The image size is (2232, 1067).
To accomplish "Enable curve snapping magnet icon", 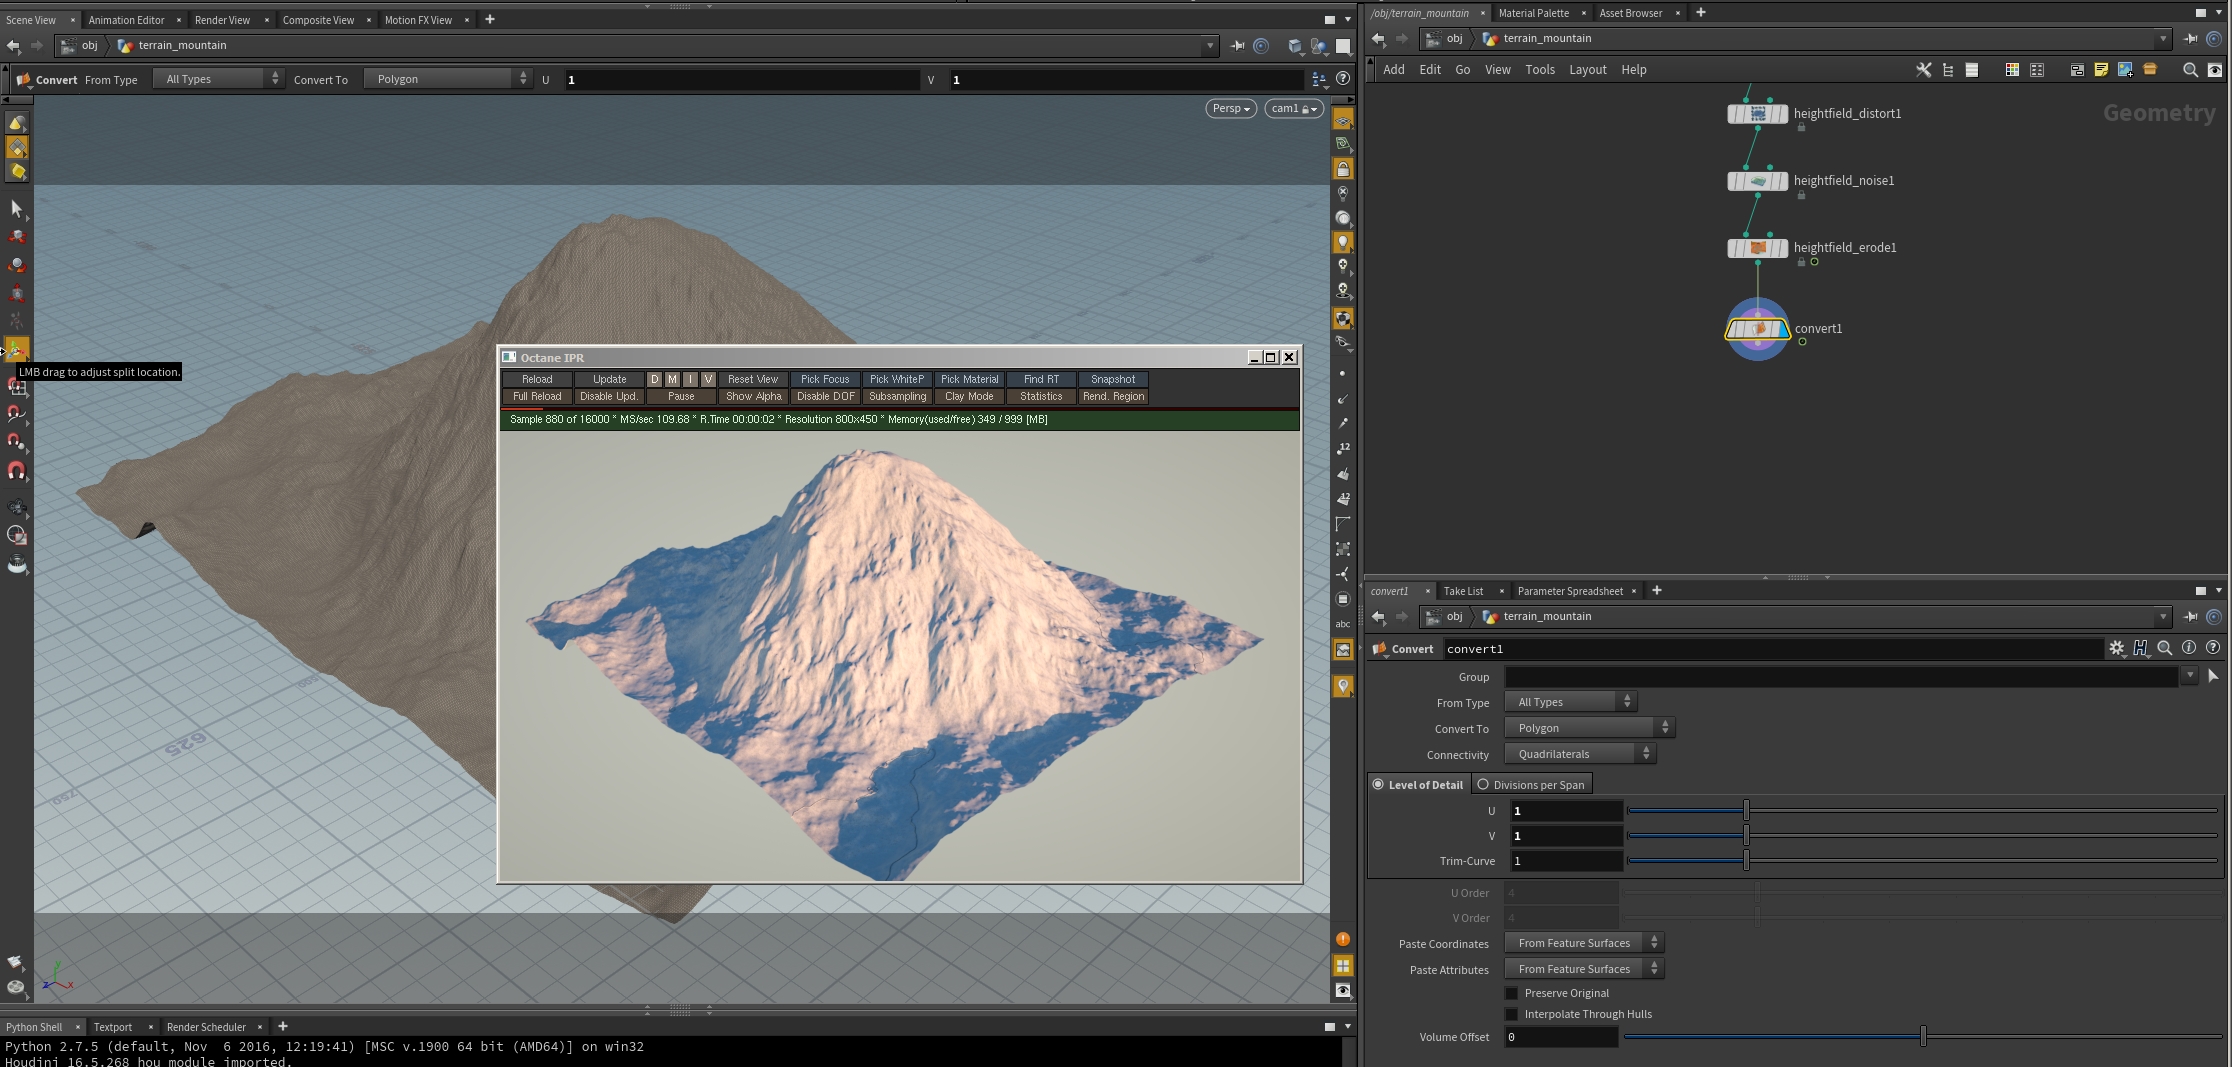I will [x=16, y=414].
